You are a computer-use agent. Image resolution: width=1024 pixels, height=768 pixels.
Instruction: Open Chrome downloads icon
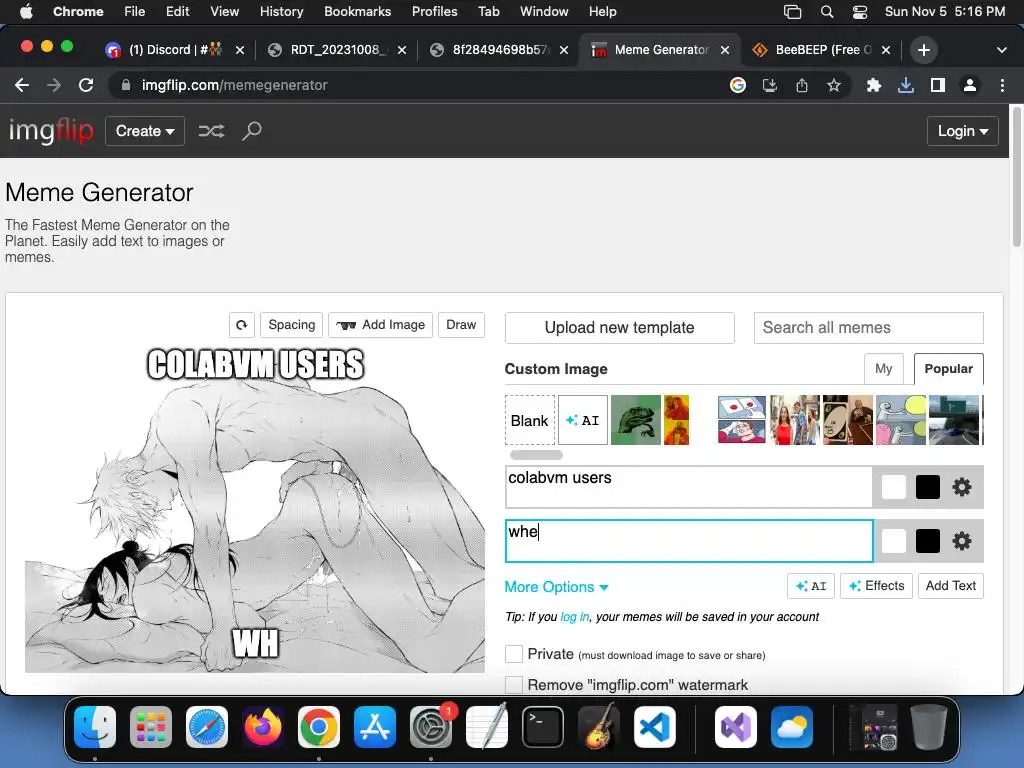pos(906,85)
